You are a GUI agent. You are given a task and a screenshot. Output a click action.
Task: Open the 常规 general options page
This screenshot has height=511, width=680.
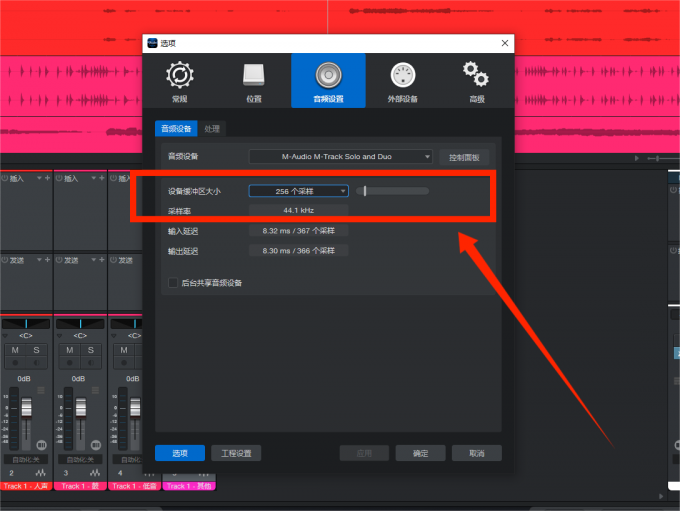(x=180, y=82)
